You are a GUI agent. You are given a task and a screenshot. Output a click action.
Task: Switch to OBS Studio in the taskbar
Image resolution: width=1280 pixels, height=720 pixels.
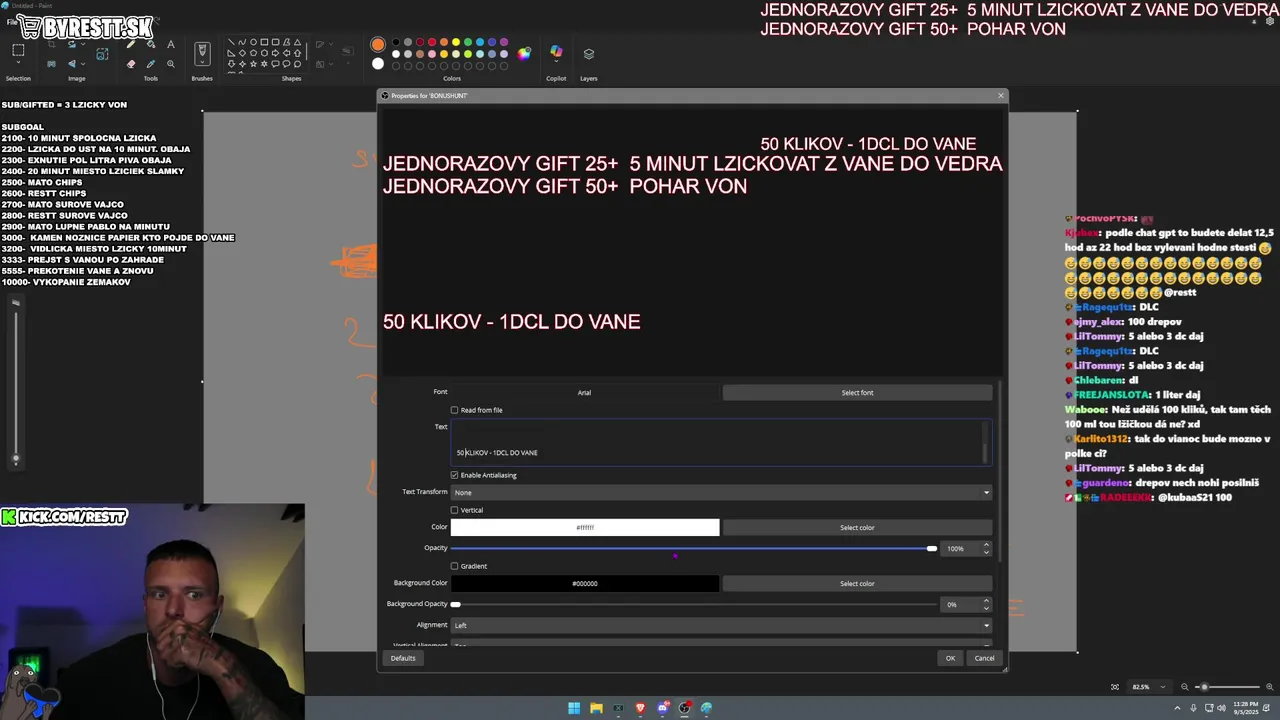[685, 708]
